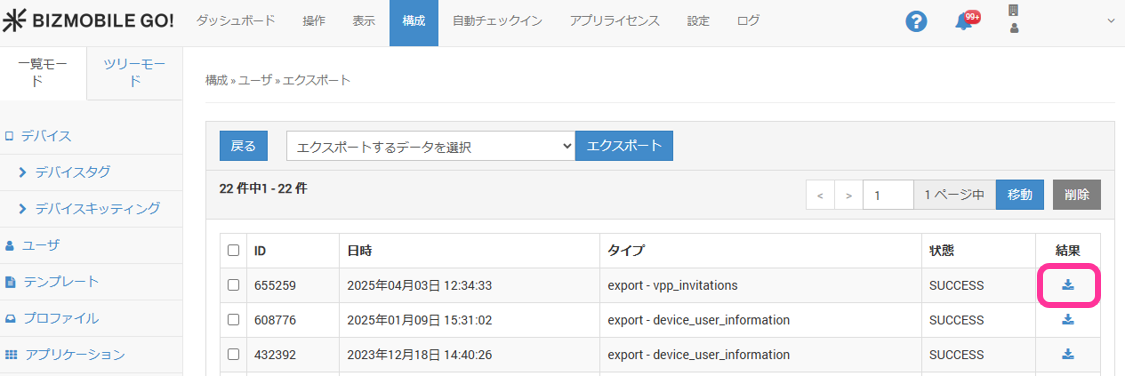Image resolution: width=1125 pixels, height=376 pixels.
Task: Click the organization building icon
Action: tap(1014, 10)
